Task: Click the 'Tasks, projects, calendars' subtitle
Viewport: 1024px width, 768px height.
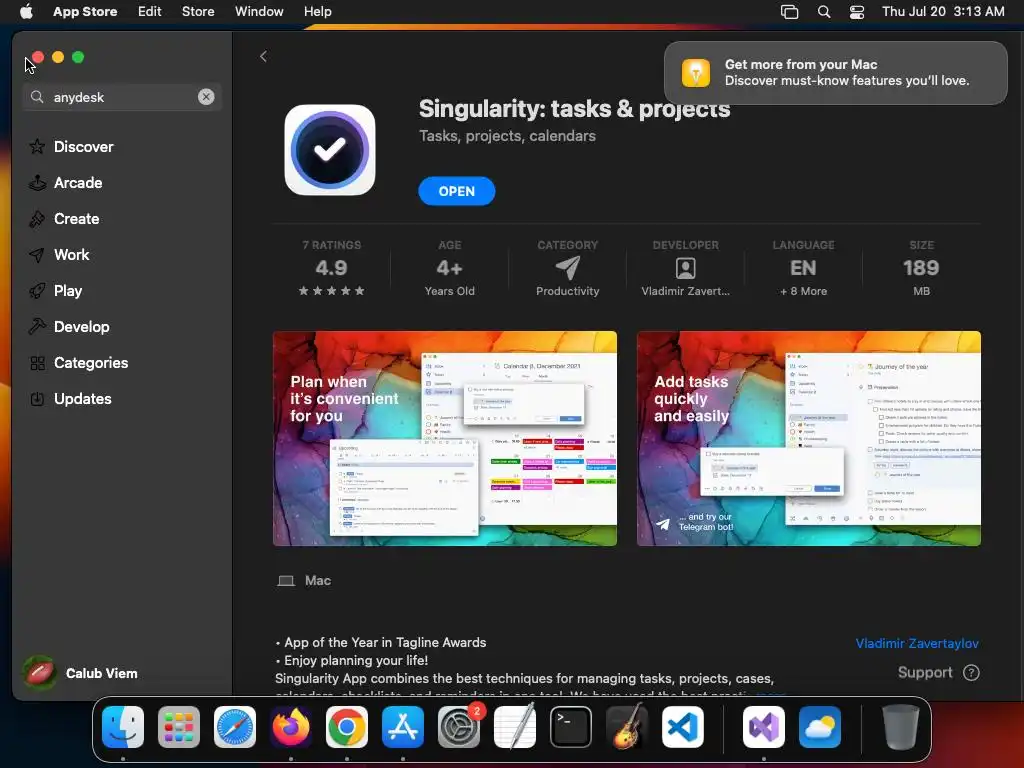Action: click(507, 136)
